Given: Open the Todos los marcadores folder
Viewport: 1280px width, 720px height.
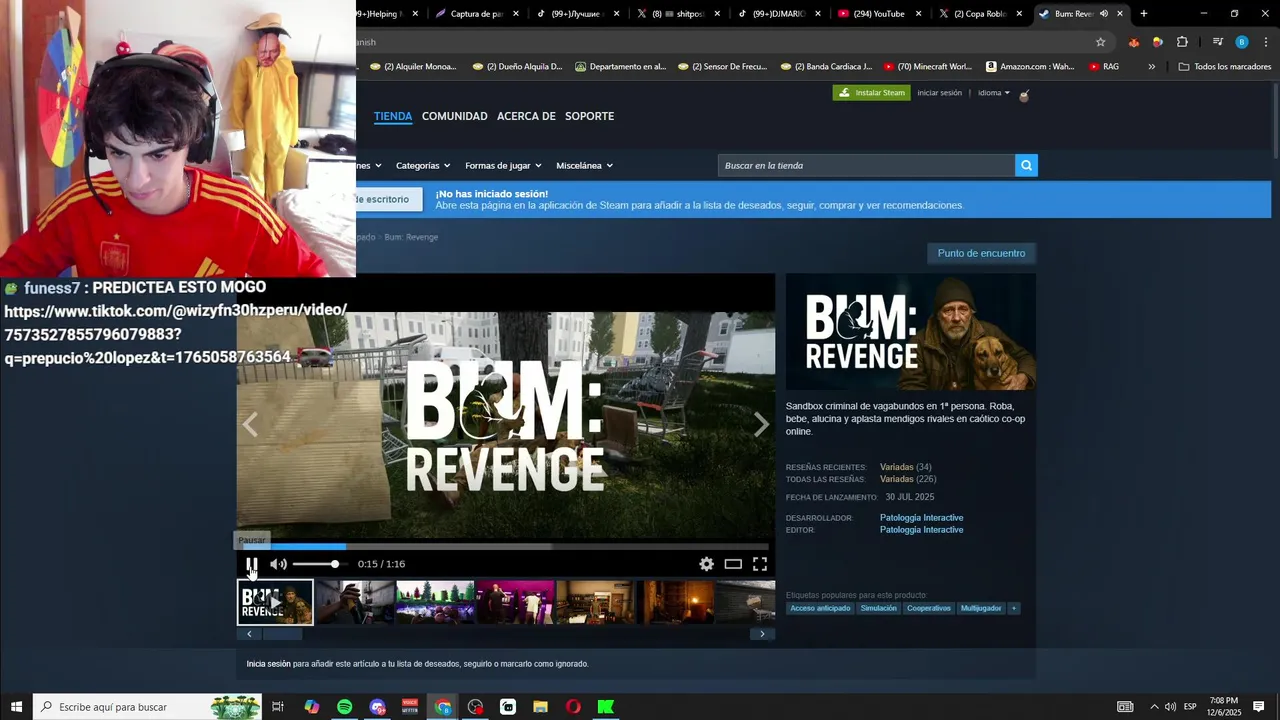Looking at the screenshot, I should click(x=1225, y=67).
